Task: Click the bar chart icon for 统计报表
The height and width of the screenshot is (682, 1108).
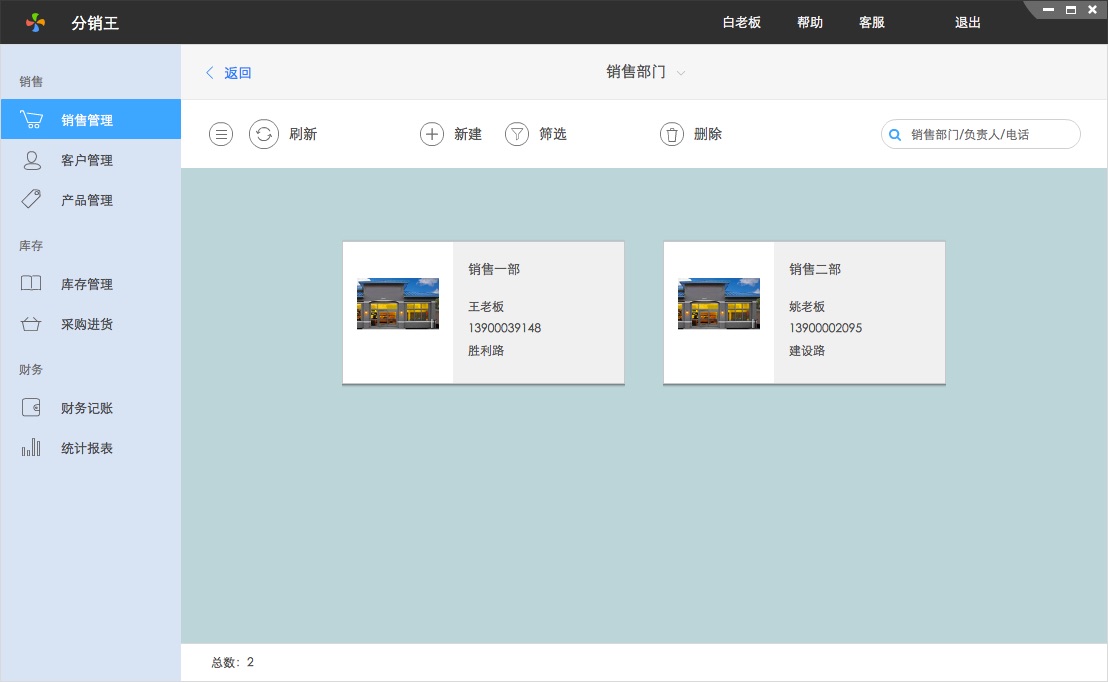Action: coord(32,448)
